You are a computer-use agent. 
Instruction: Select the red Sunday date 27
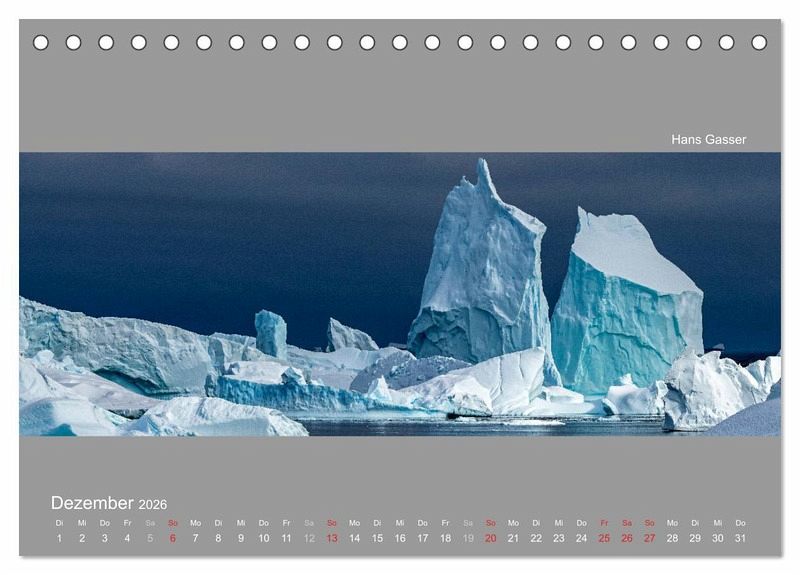(650, 538)
